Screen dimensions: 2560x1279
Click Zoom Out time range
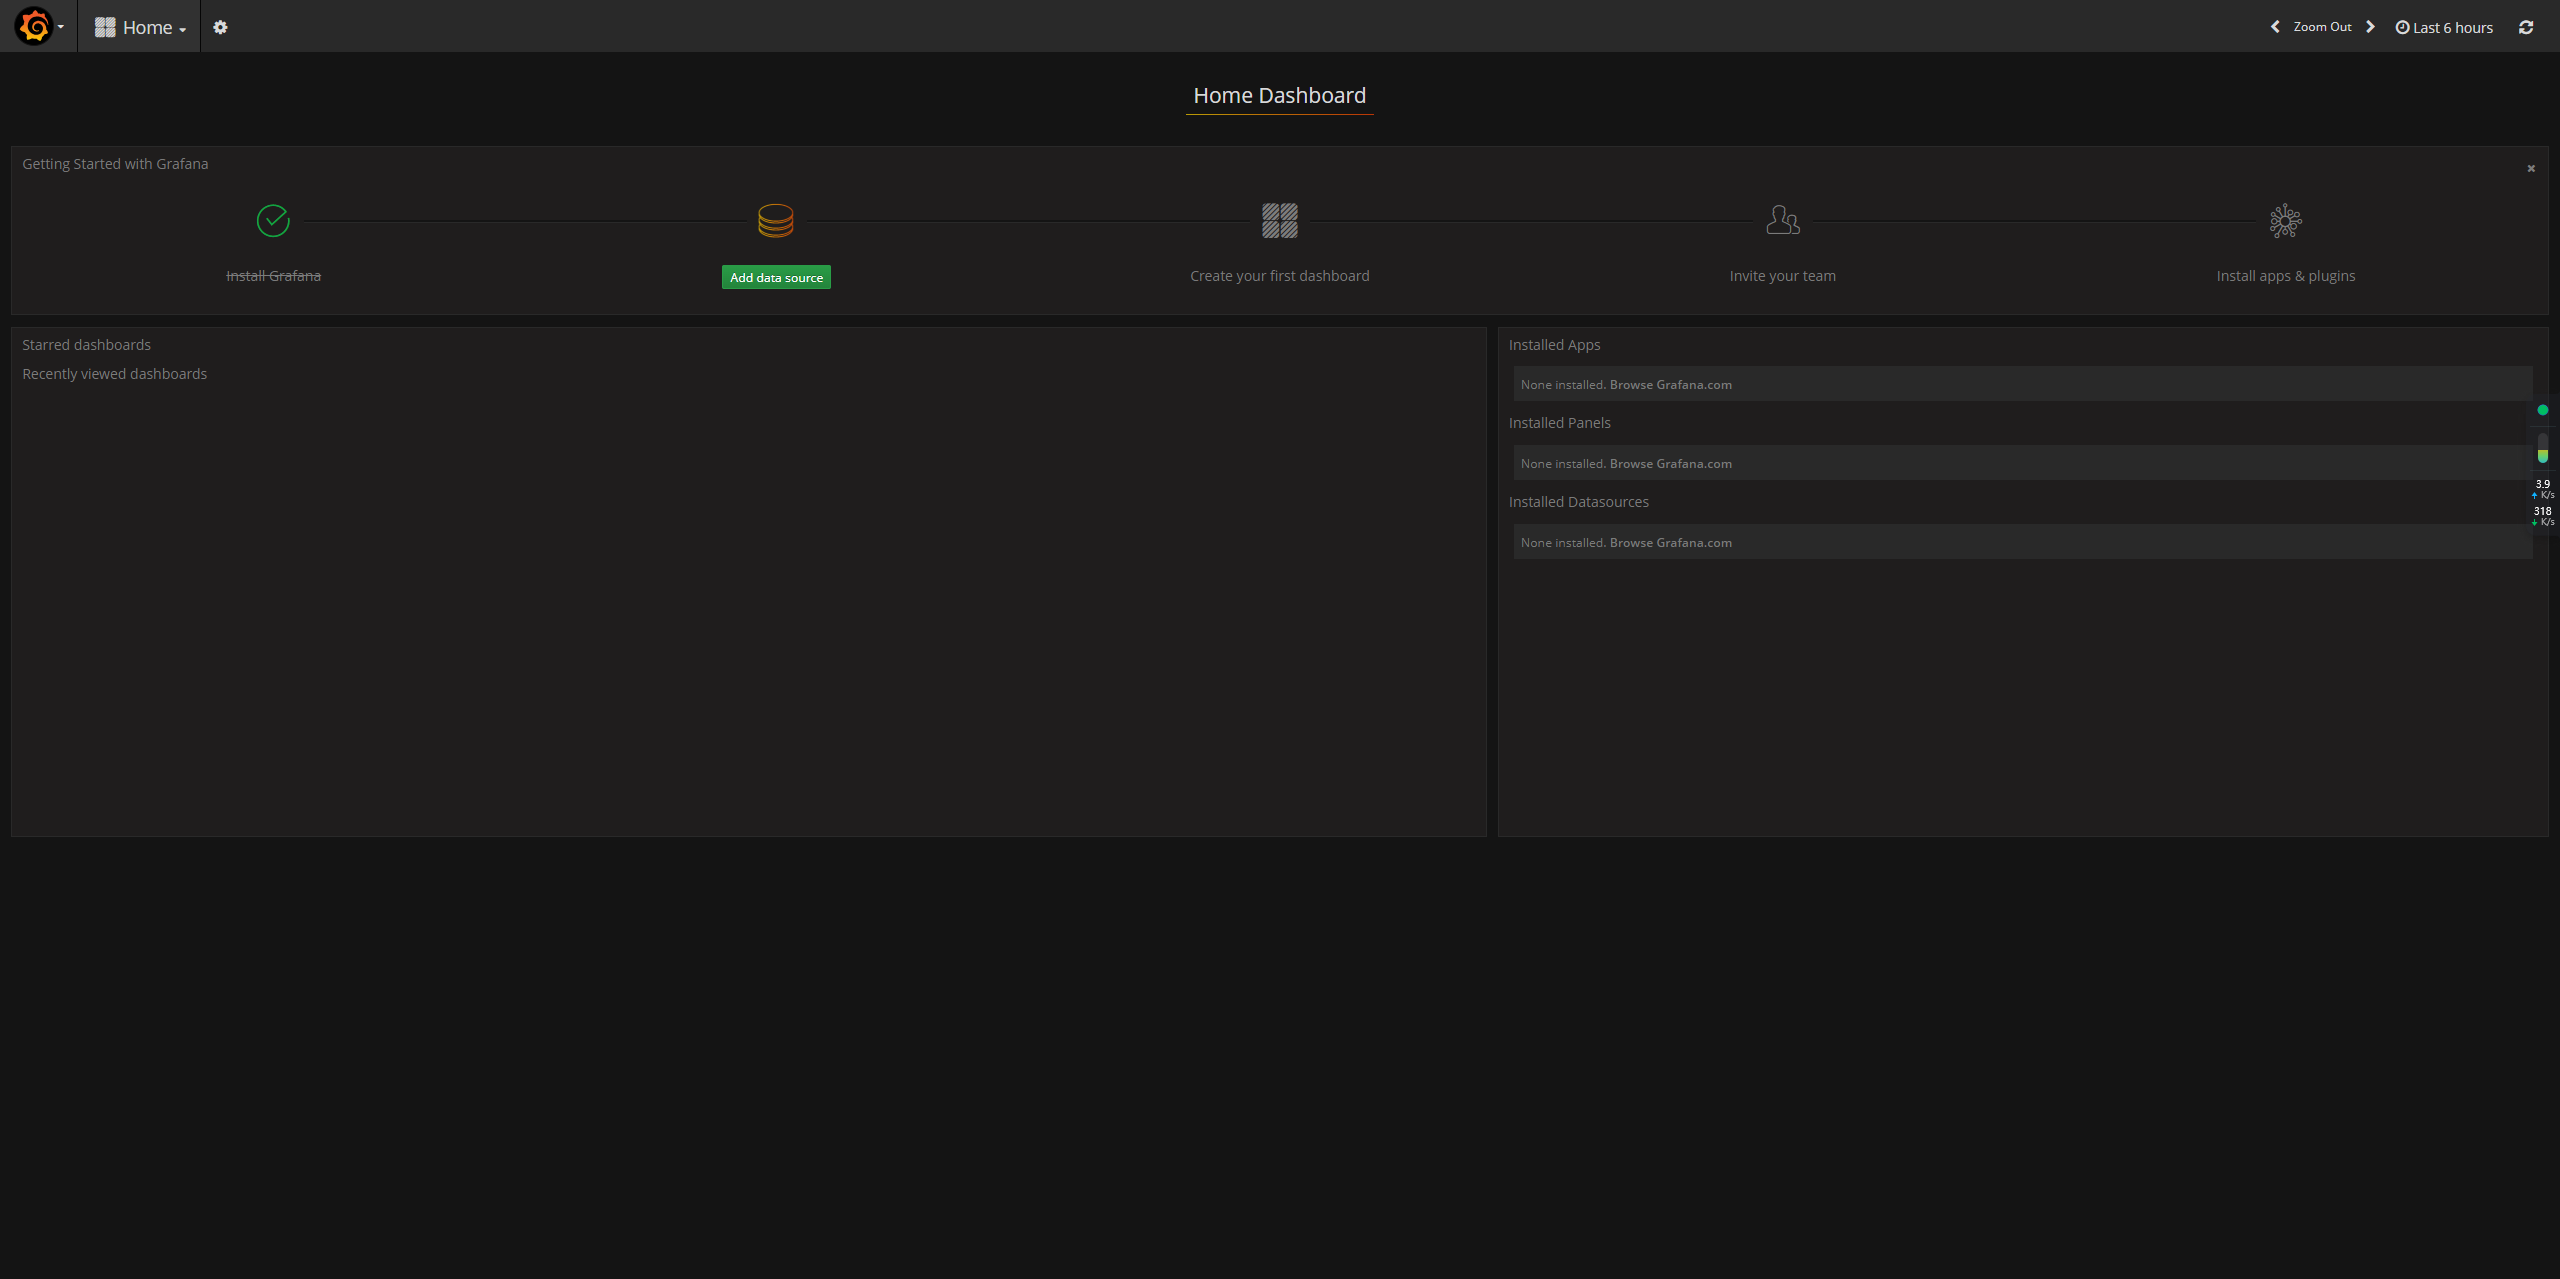pos(2322,27)
